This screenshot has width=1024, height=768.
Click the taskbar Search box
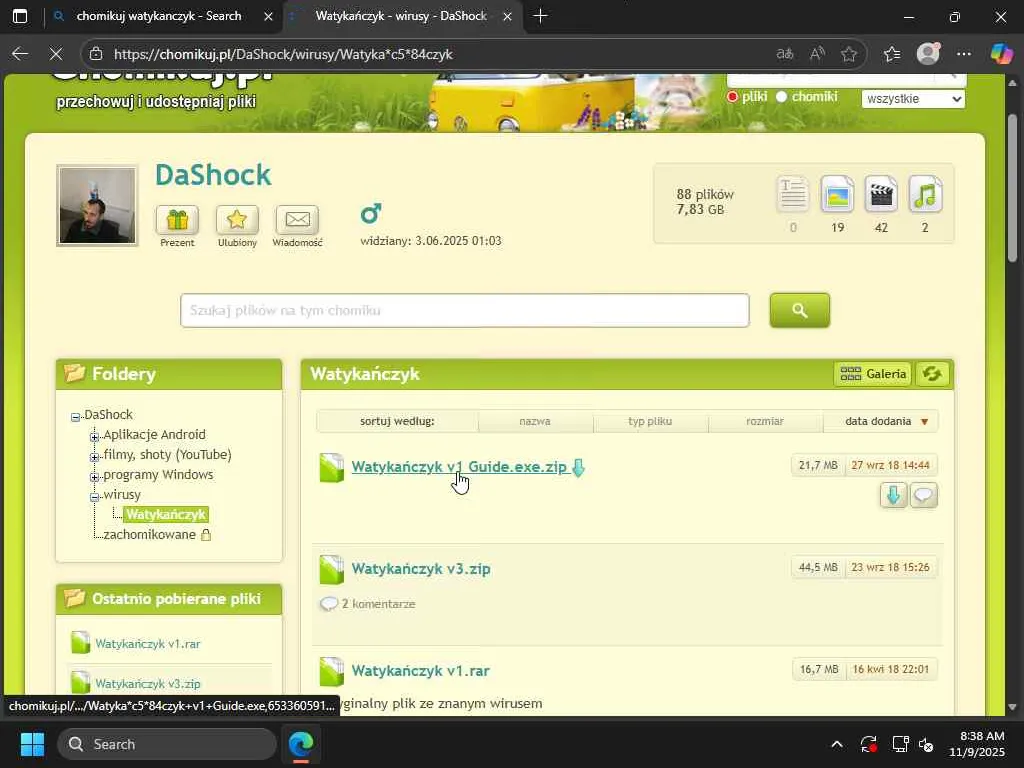click(167, 744)
